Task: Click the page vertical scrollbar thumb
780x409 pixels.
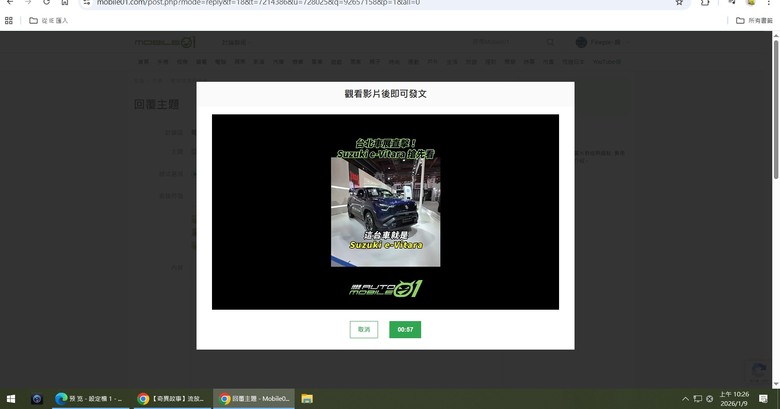Action: click(776, 109)
